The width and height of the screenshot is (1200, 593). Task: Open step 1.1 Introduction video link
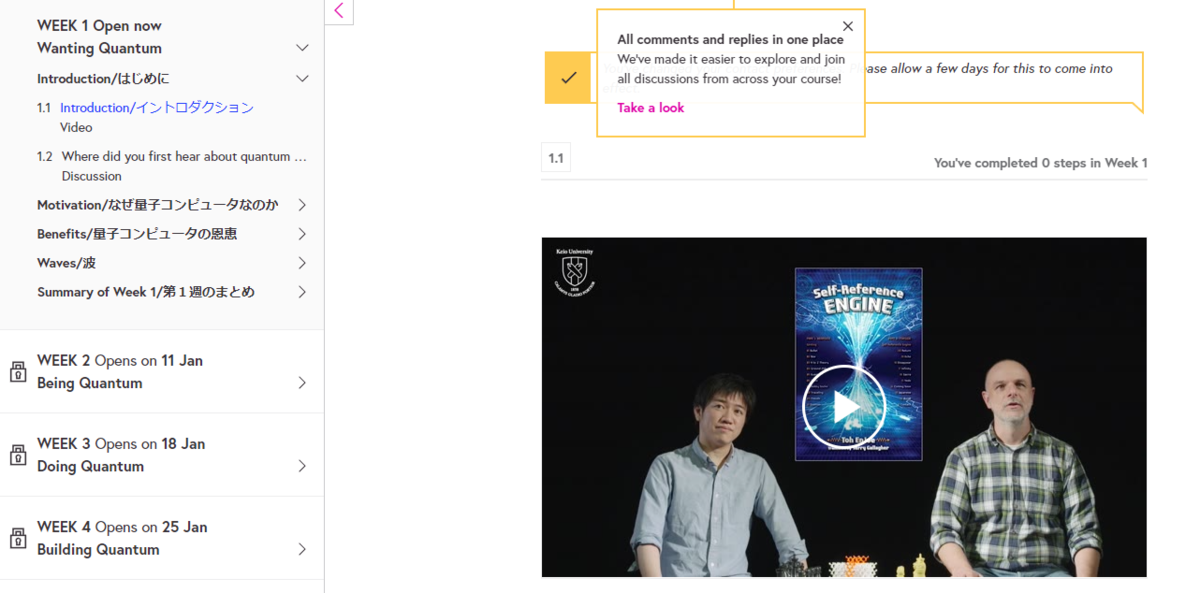(x=157, y=107)
